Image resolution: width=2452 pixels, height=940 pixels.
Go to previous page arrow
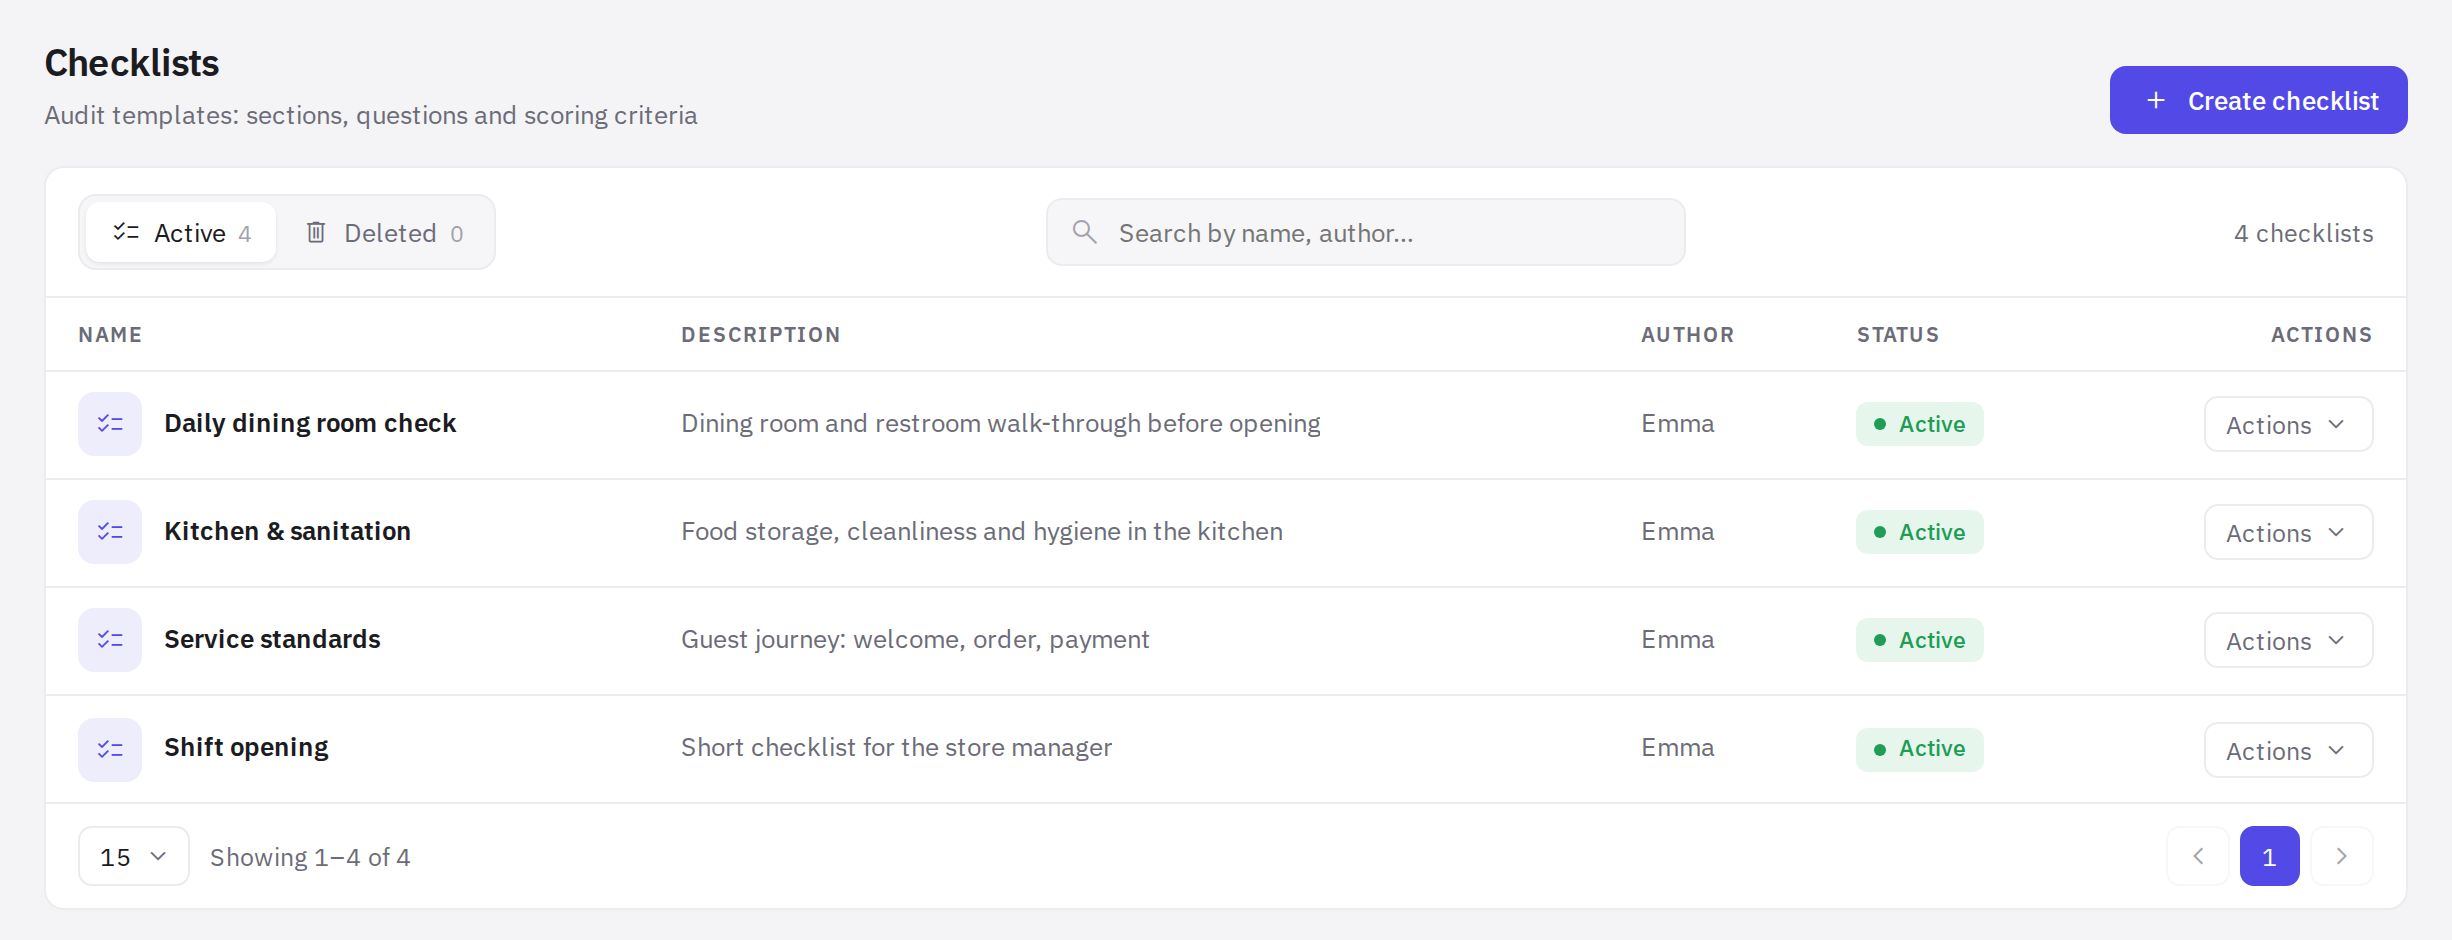click(x=2198, y=856)
